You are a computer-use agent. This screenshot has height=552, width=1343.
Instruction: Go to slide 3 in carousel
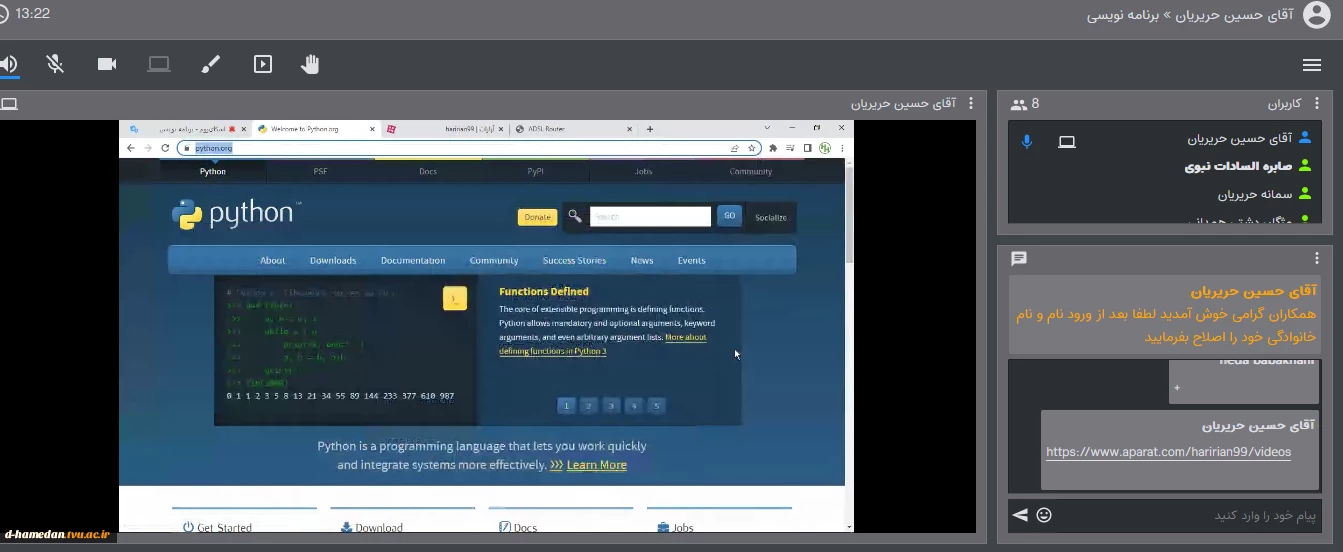click(x=611, y=405)
